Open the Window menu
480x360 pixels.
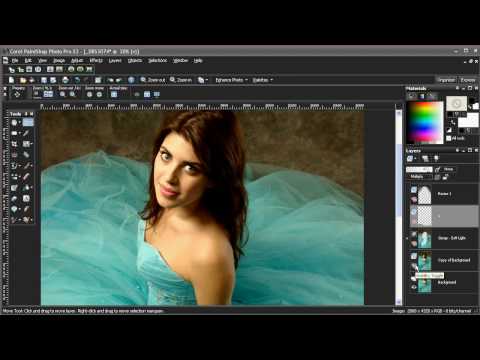pyautogui.click(x=180, y=61)
